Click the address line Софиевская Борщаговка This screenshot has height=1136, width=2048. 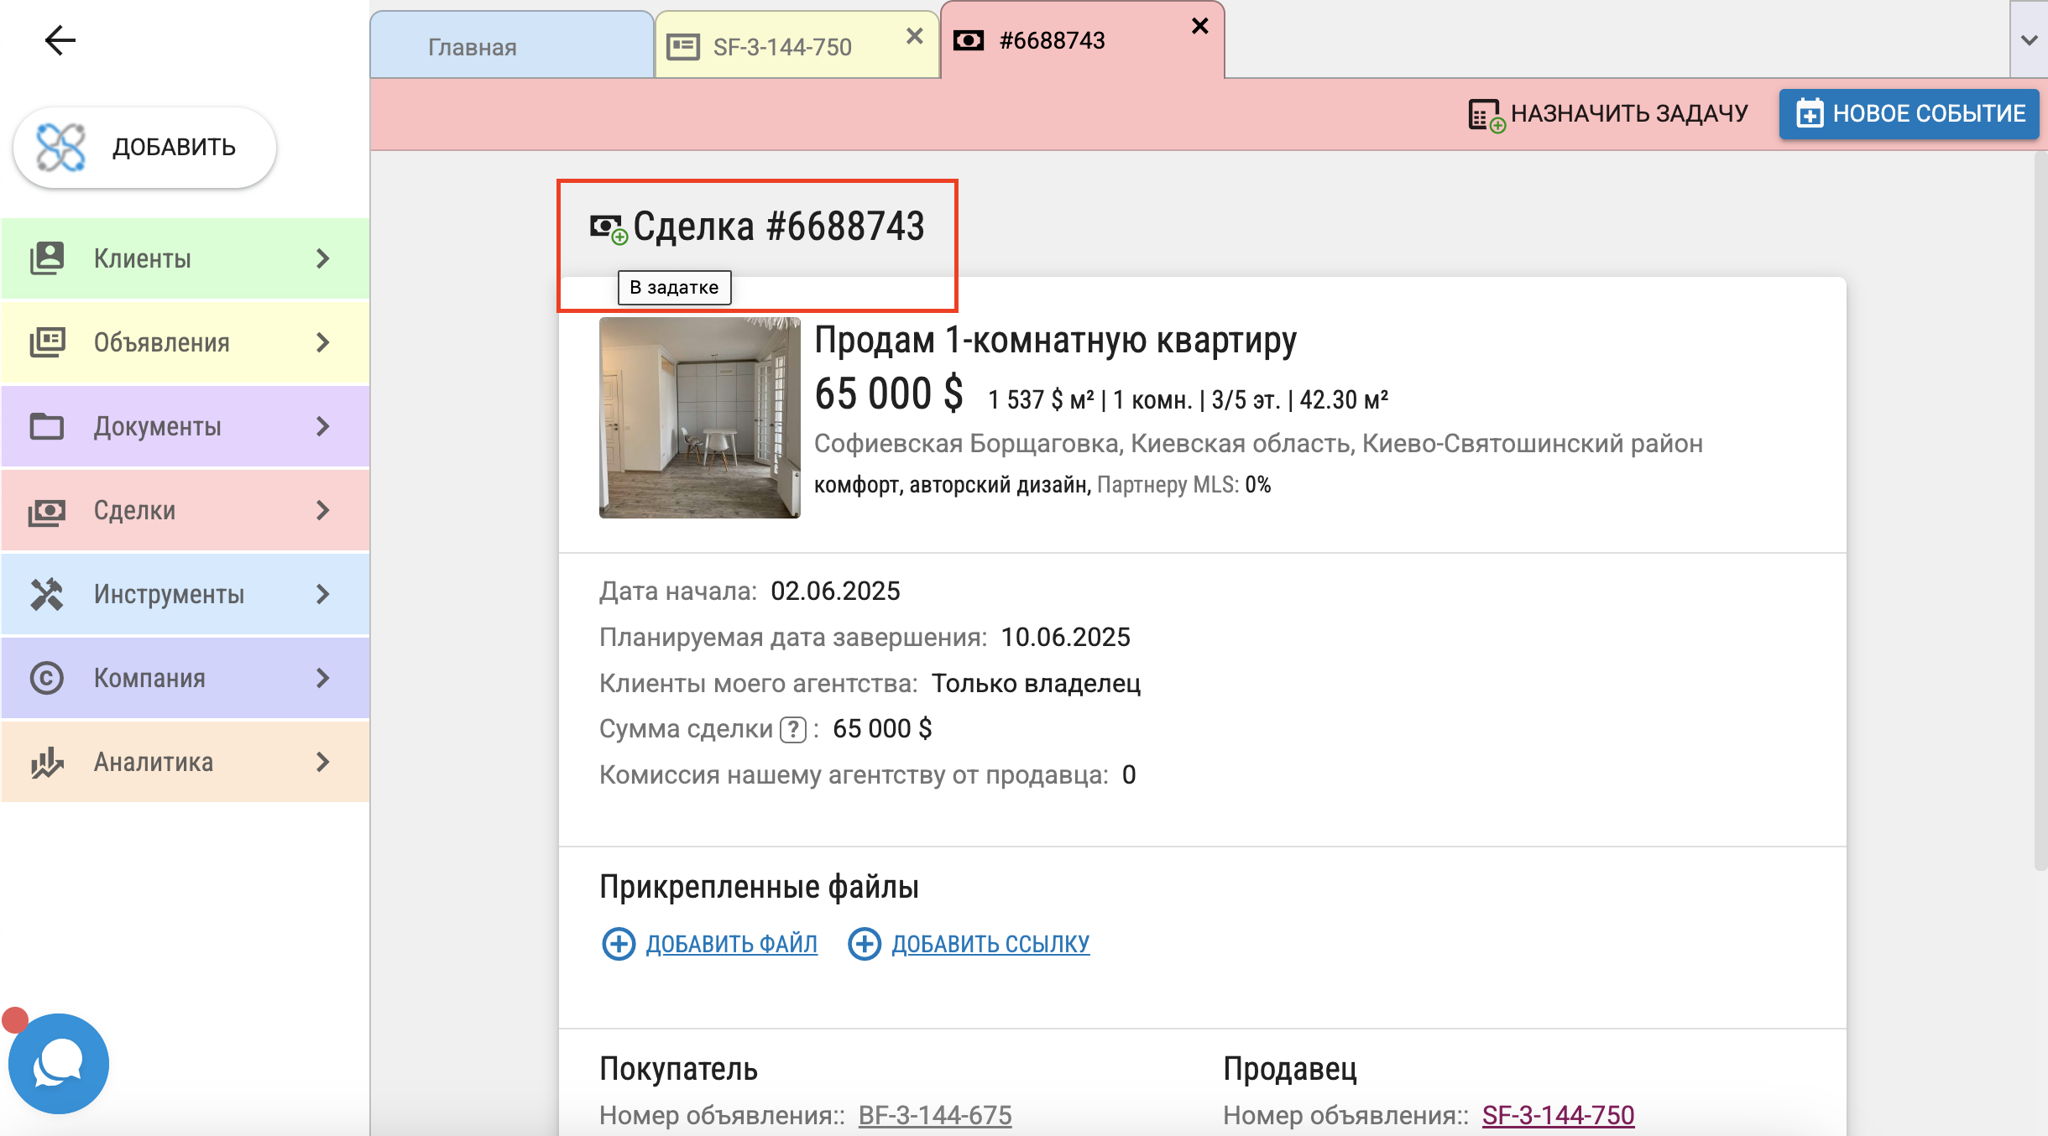[x=1258, y=443]
